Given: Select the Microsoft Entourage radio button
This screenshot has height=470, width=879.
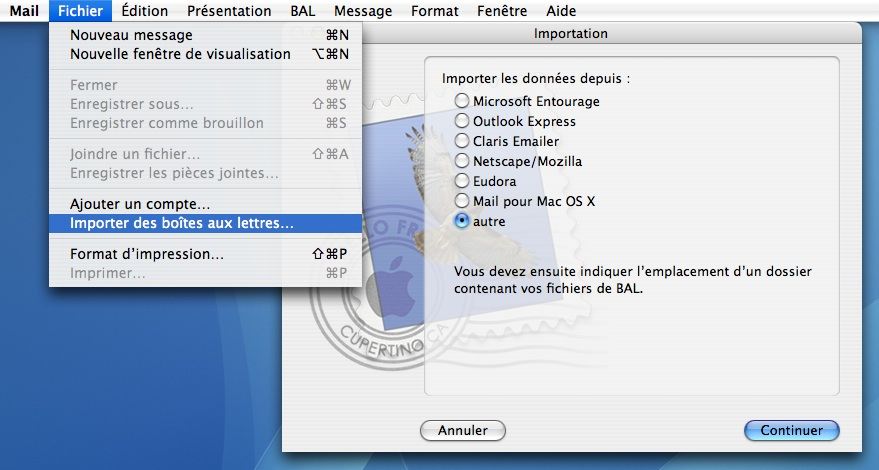Looking at the screenshot, I should pos(461,101).
